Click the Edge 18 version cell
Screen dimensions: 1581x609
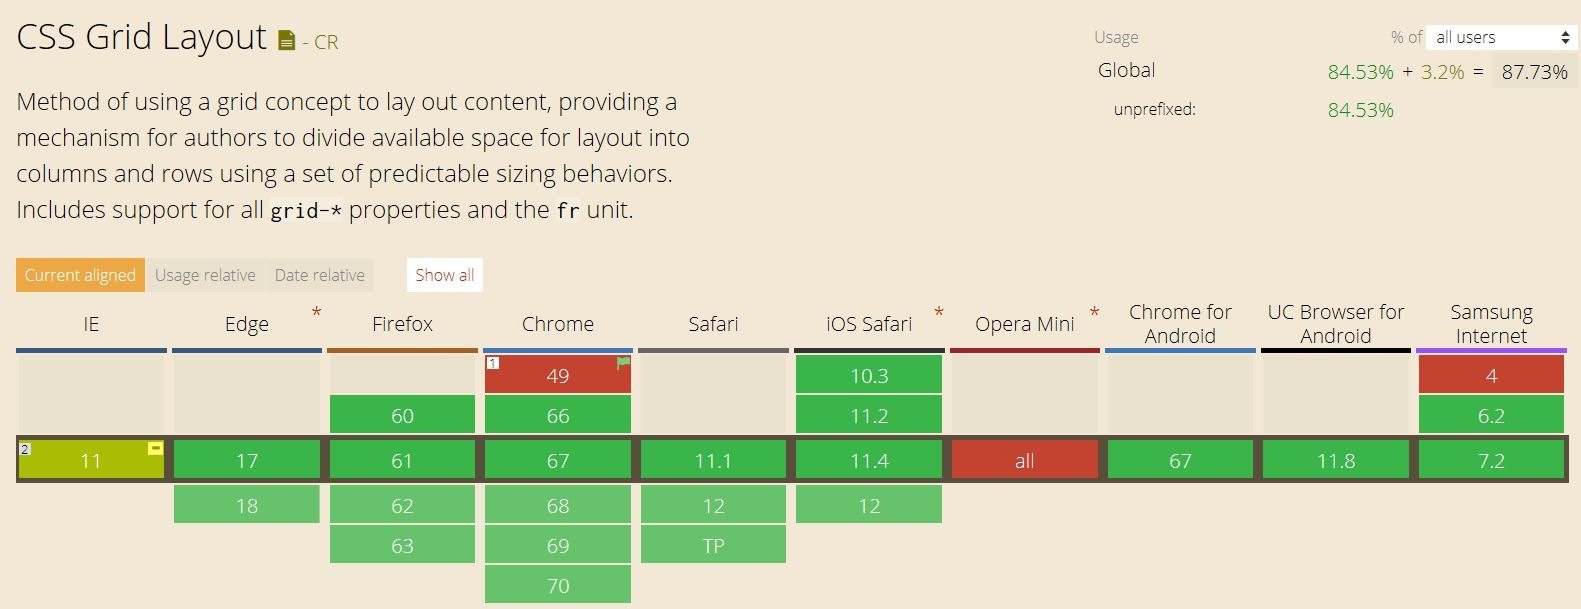[x=247, y=506]
